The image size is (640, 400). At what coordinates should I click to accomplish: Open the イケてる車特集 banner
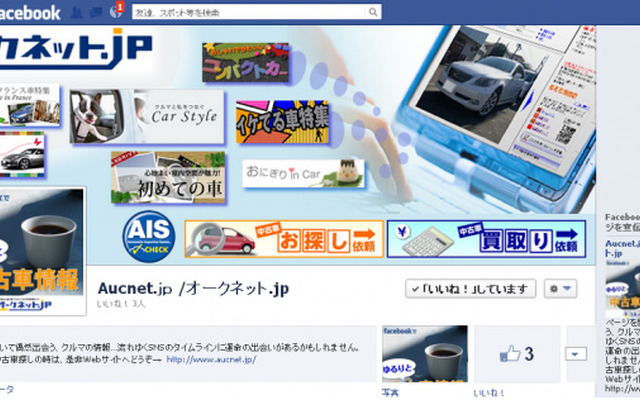[282, 122]
